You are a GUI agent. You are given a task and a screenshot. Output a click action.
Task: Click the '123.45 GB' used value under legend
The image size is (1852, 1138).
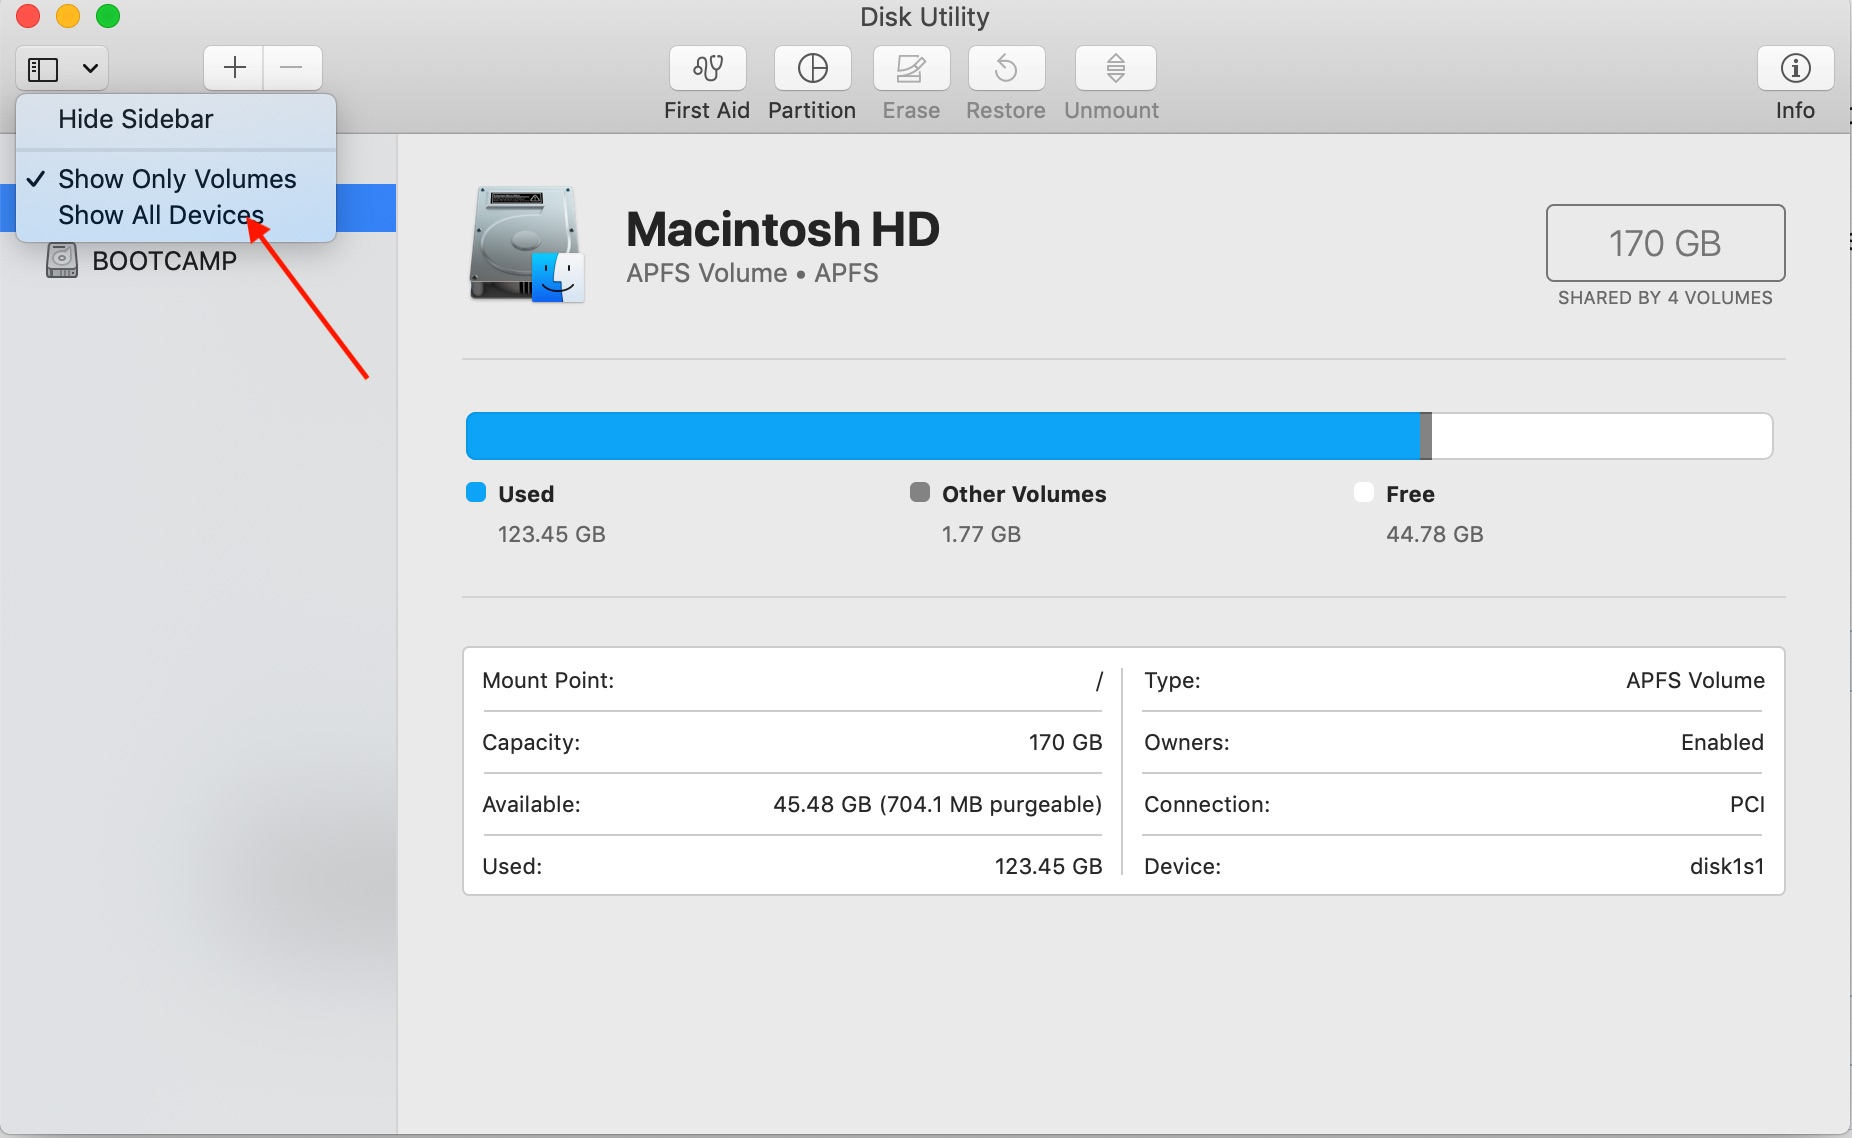552,534
